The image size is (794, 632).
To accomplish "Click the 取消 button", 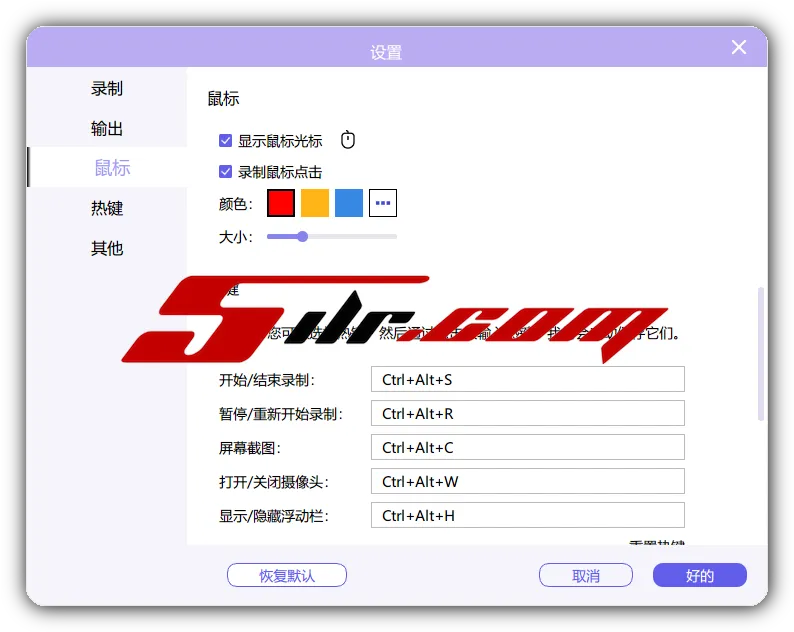I will point(586,575).
